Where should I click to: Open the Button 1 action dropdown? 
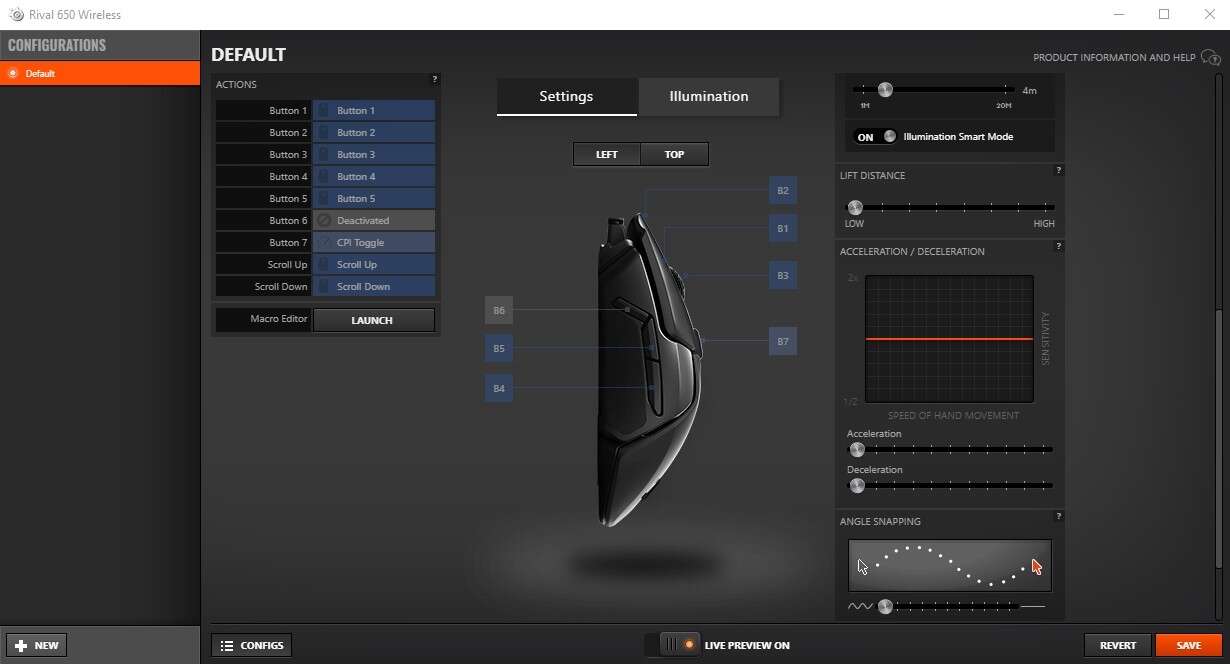click(374, 111)
